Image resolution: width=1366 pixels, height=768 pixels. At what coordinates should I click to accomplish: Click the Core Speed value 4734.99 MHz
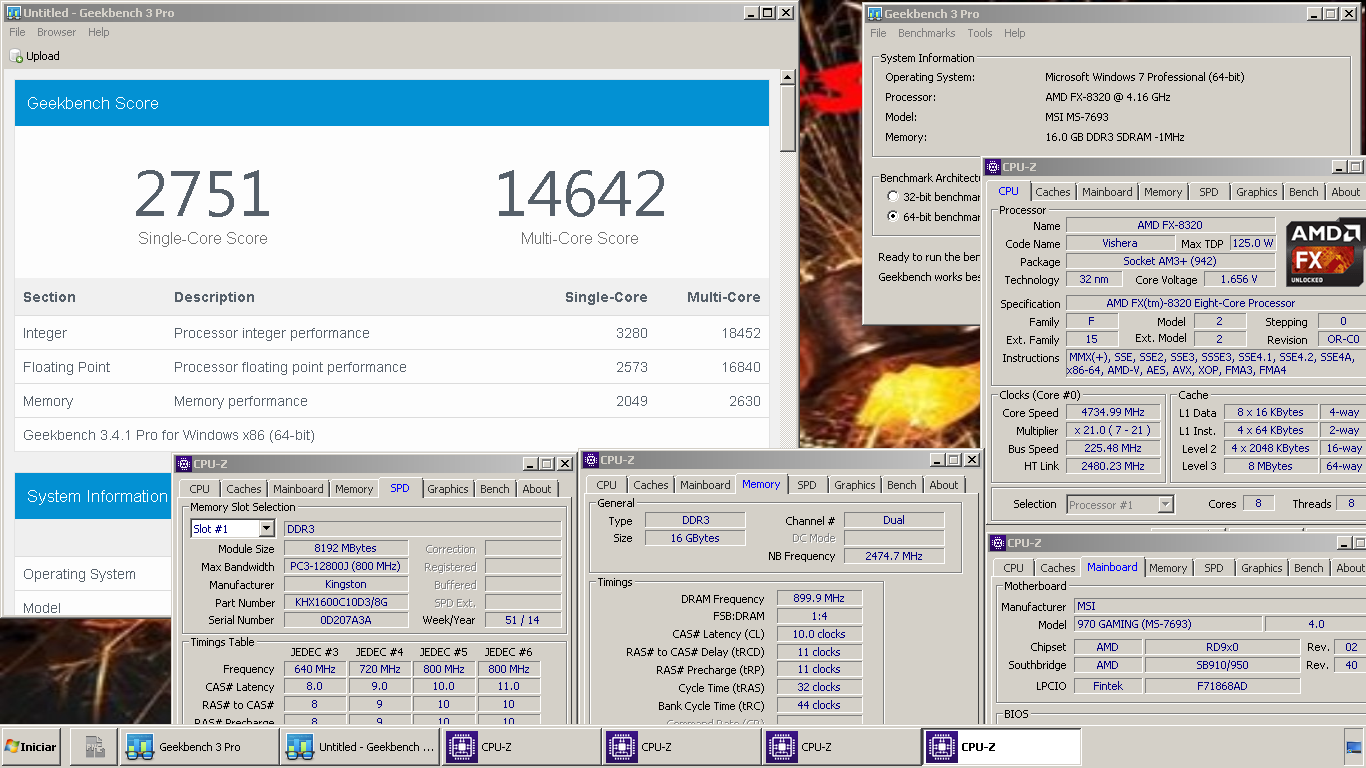1112,412
